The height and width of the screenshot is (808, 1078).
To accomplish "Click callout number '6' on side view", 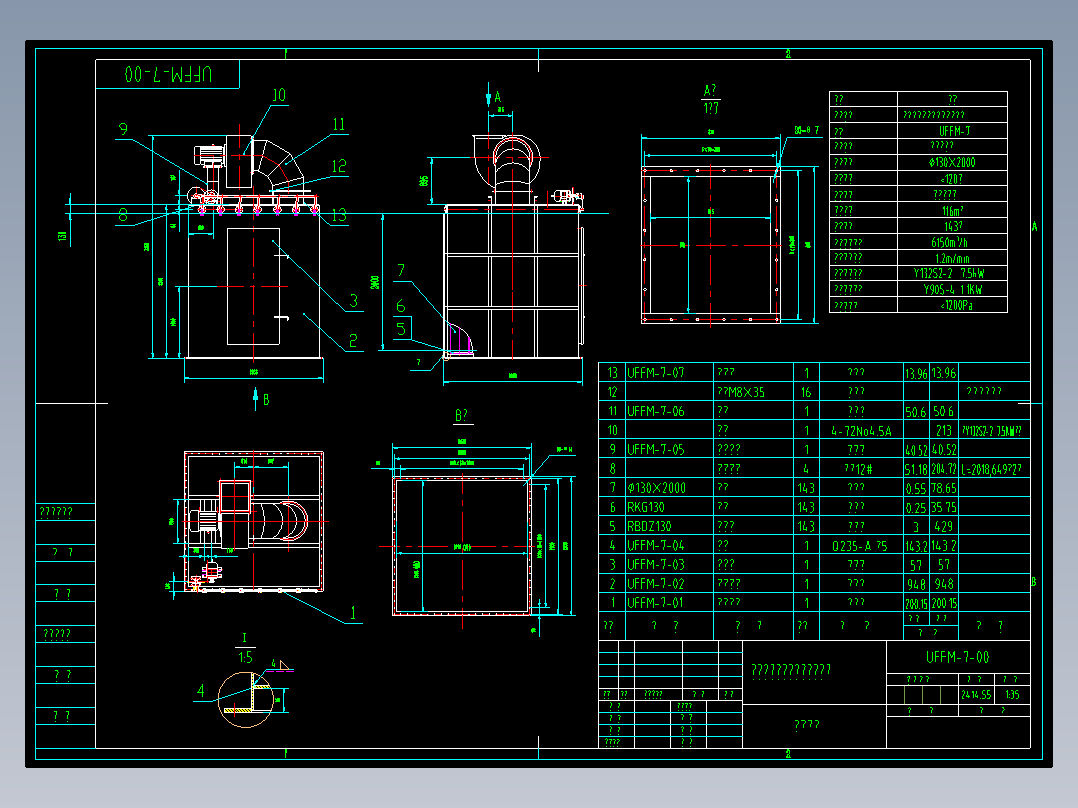I will pyautogui.click(x=401, y=306).
